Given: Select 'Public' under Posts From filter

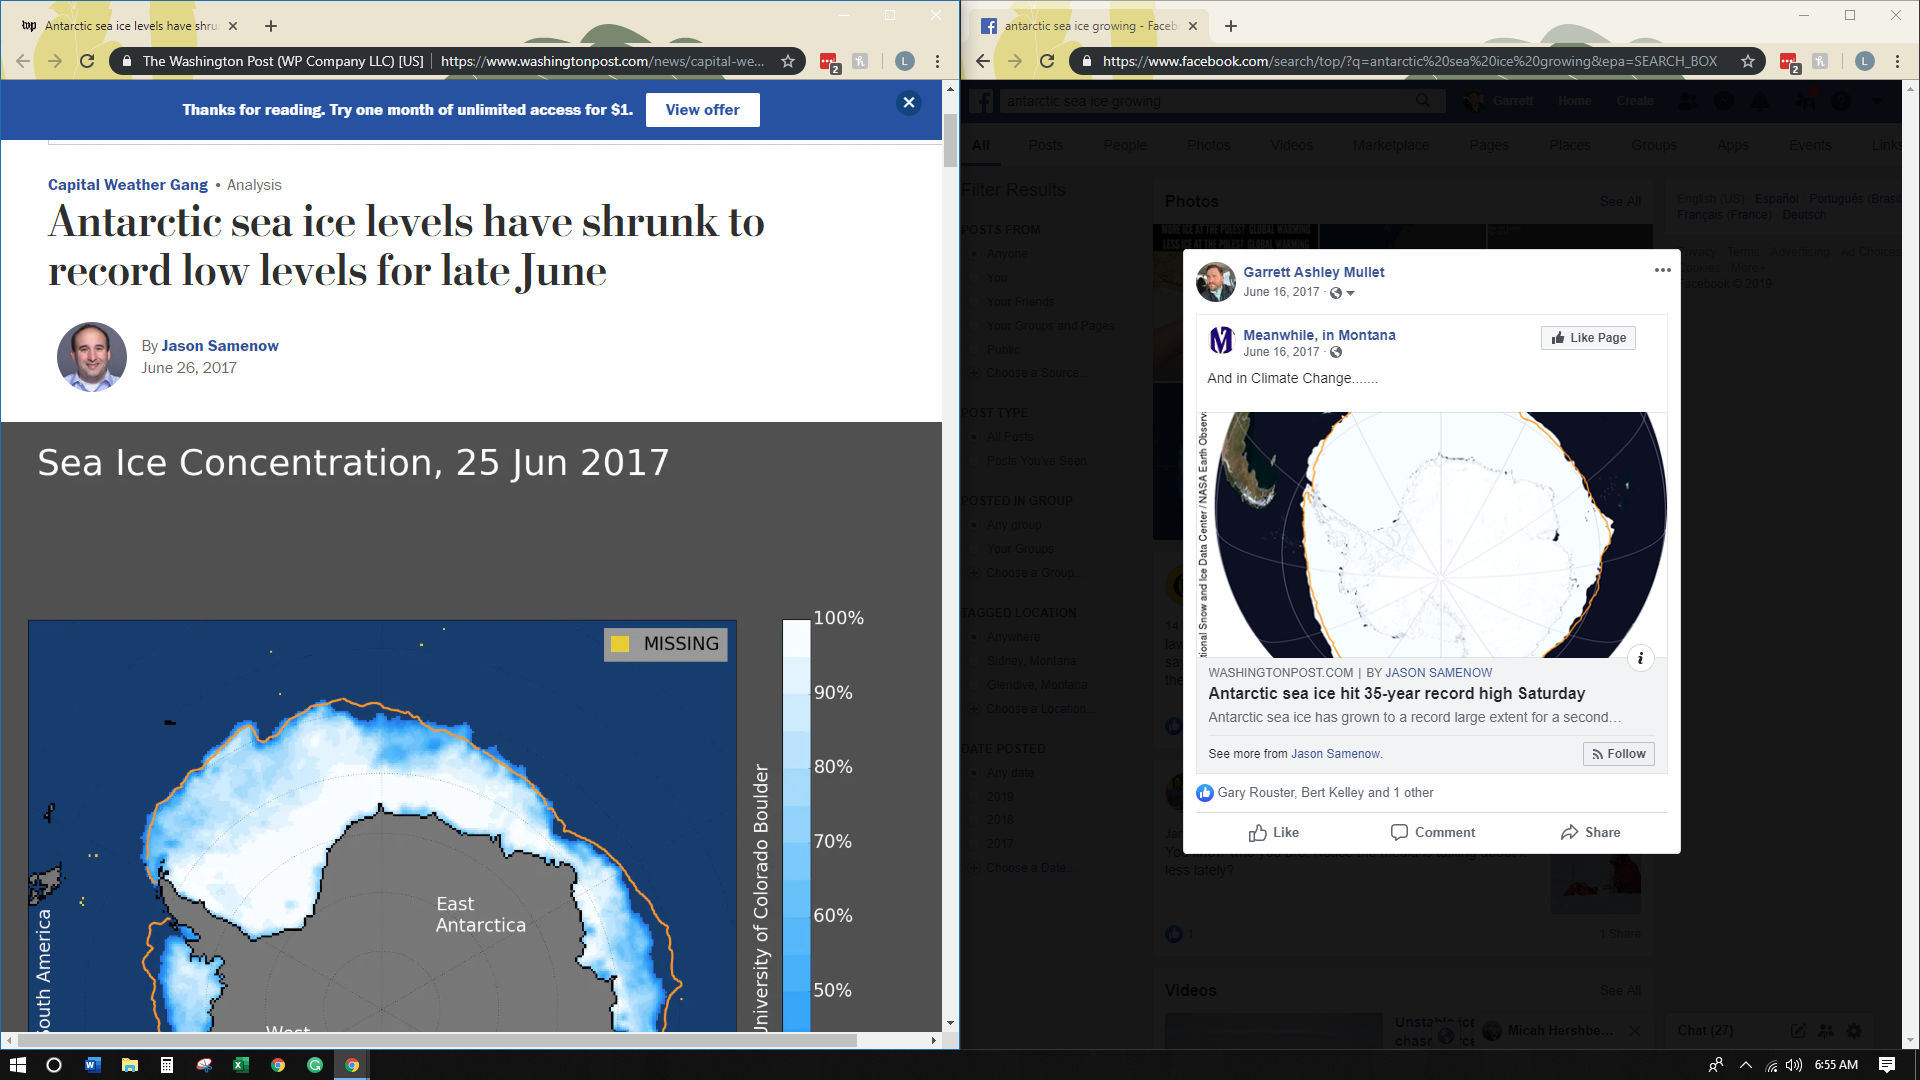Looking at the screenshot, I should click(1003, 350).
